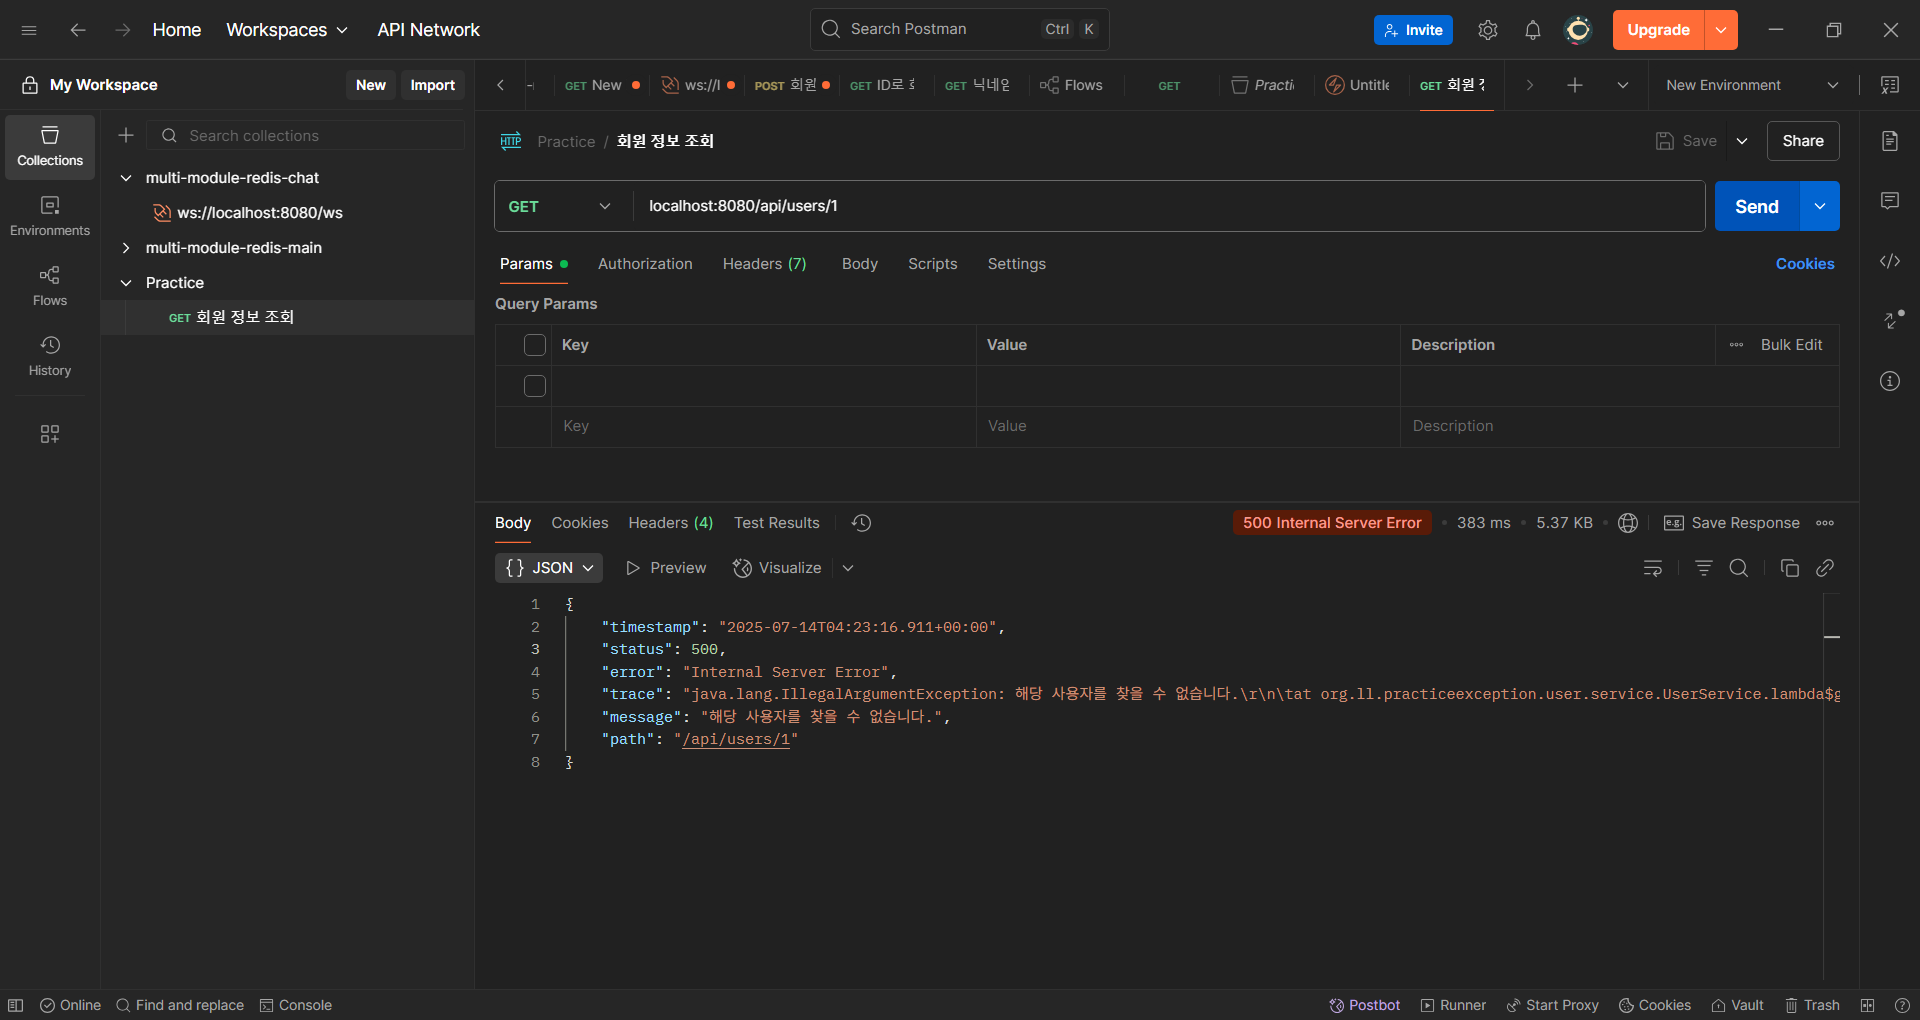Open the network globe icon
This screenshot has width=1920, height=1020.
click(1628, 523)
